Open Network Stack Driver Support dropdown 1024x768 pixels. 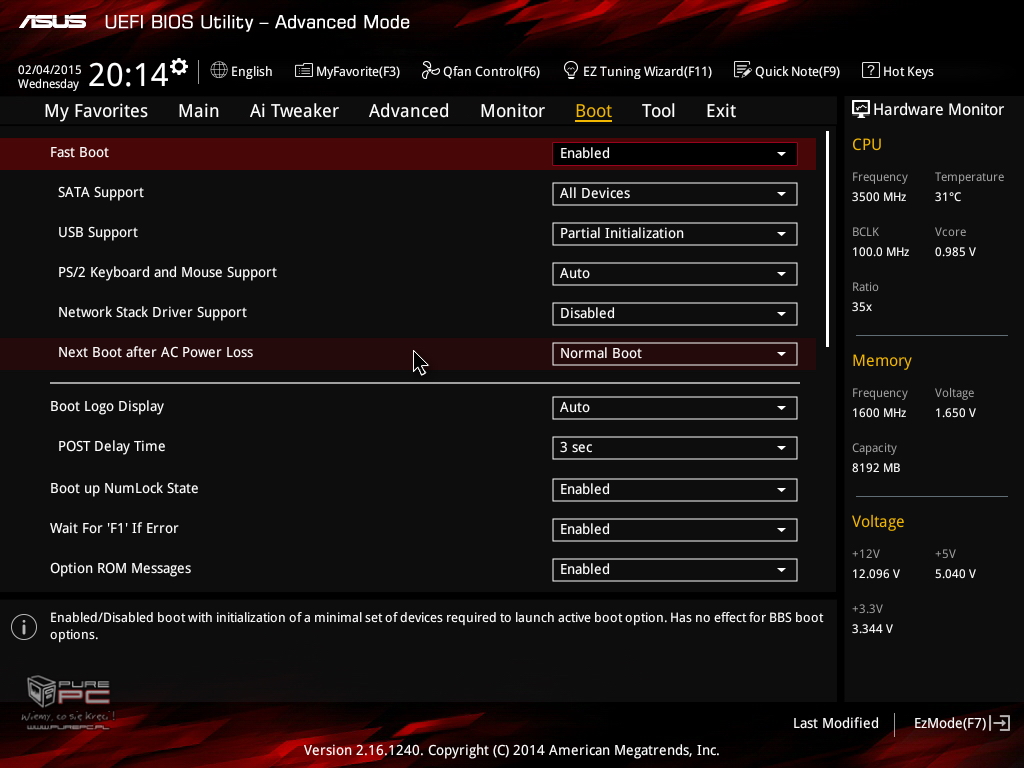click(674, 313)
